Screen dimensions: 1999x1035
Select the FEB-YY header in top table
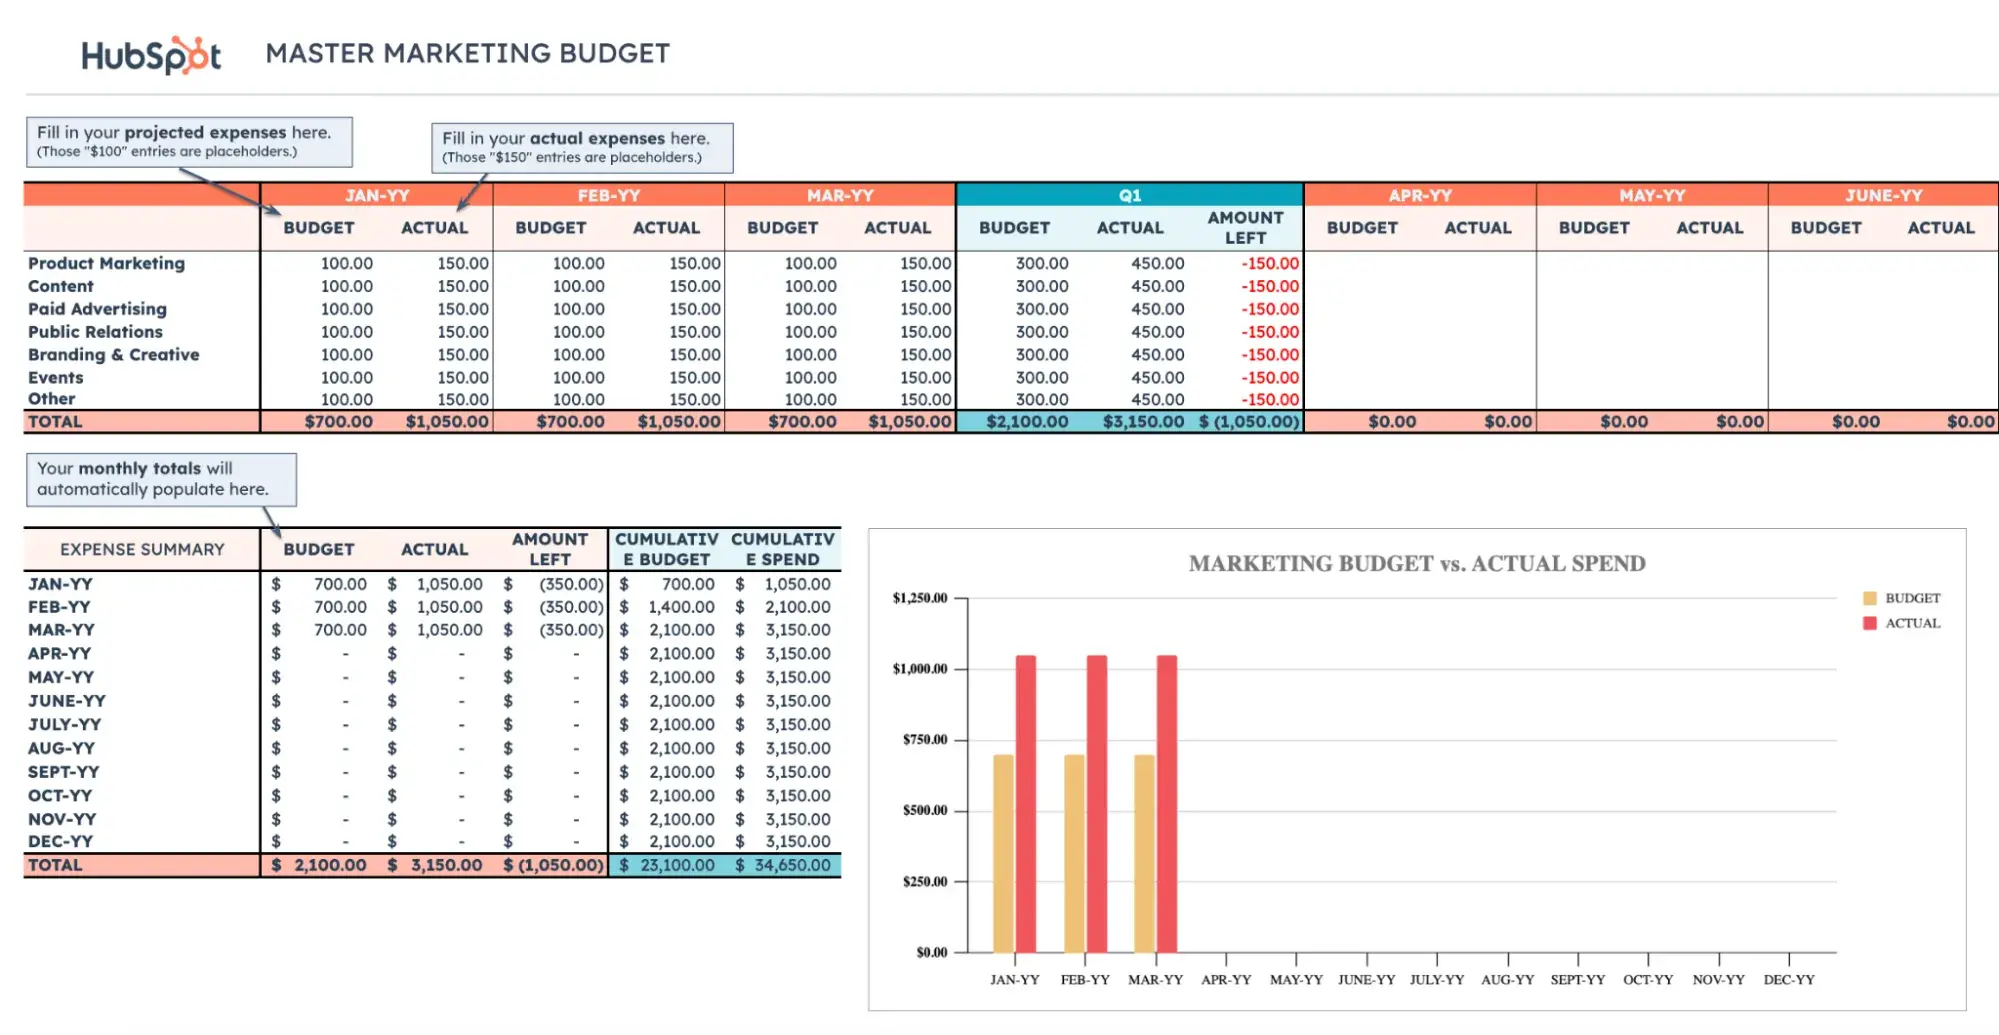coord(608,195)
